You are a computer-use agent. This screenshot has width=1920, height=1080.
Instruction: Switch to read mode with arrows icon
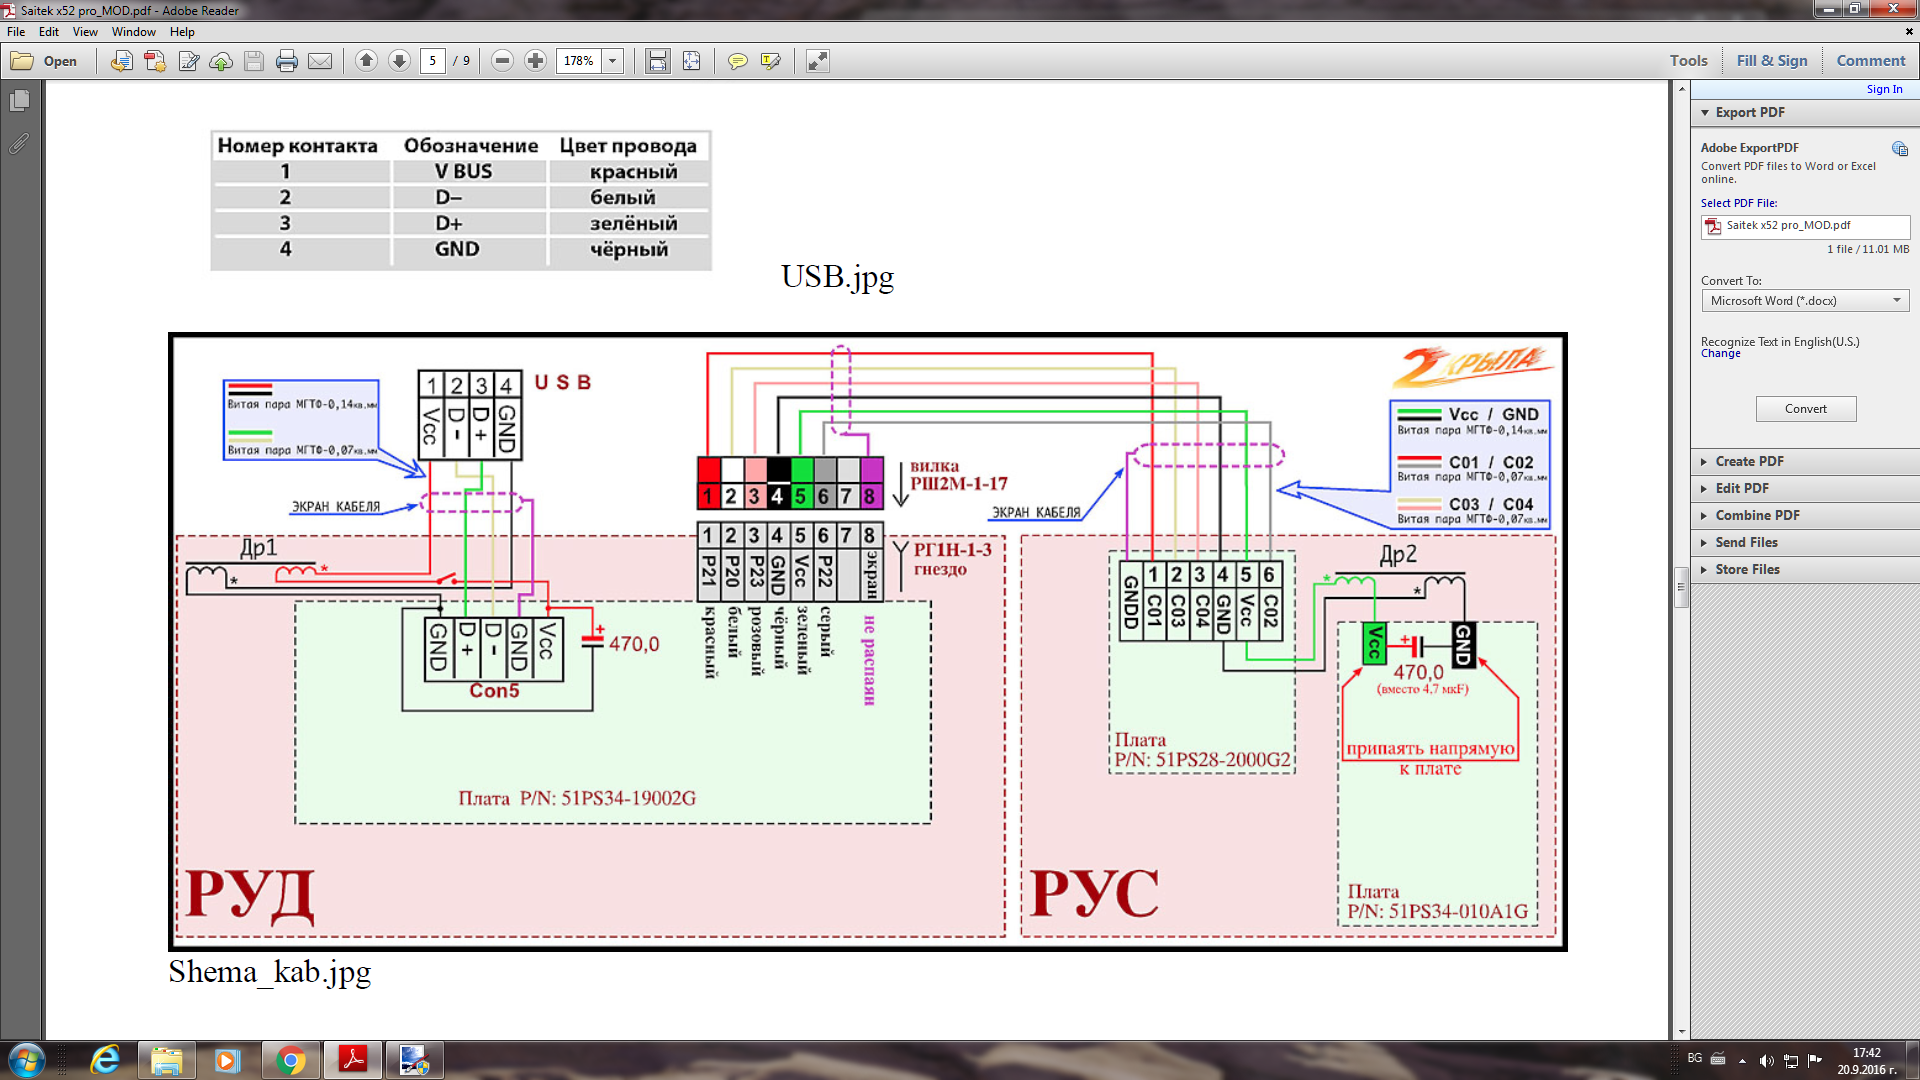(x=818, y=61)
